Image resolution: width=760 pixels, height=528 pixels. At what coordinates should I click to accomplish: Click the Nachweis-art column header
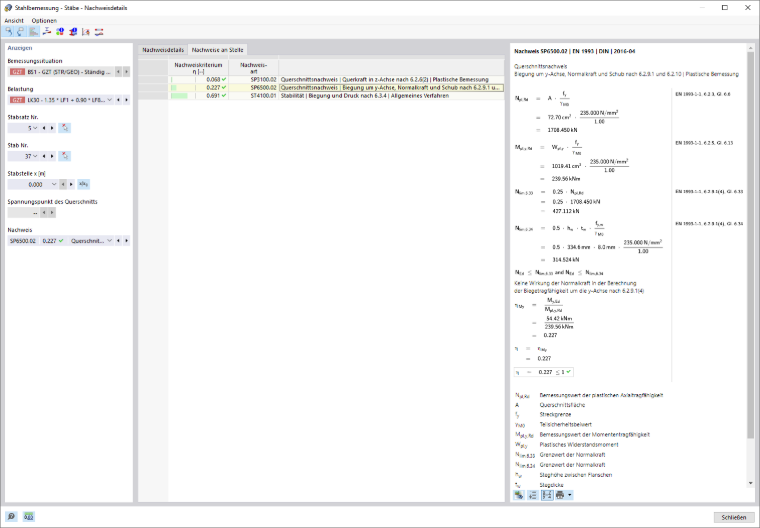[x=253, y=68]
